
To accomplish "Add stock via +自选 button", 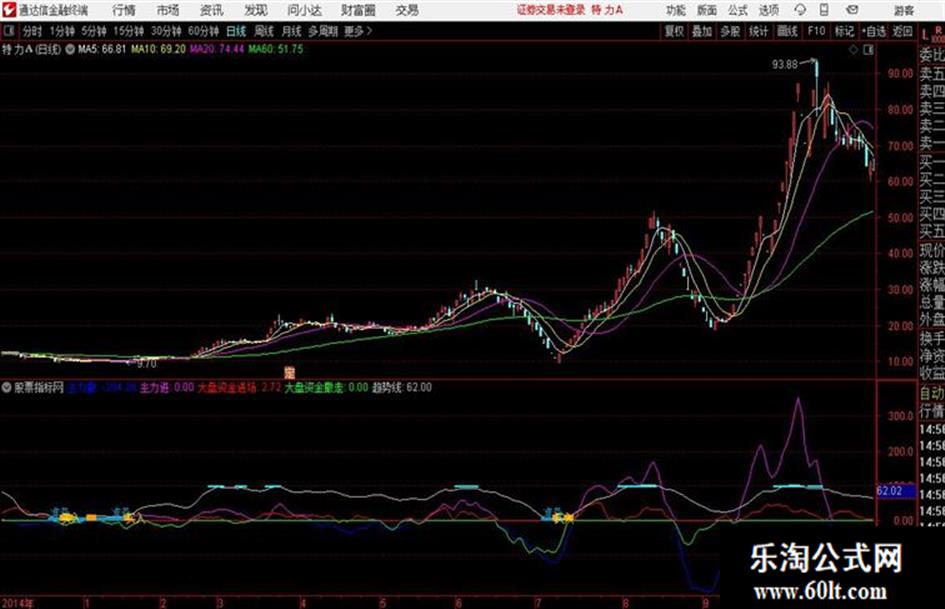I will click(x=873, y=31).
